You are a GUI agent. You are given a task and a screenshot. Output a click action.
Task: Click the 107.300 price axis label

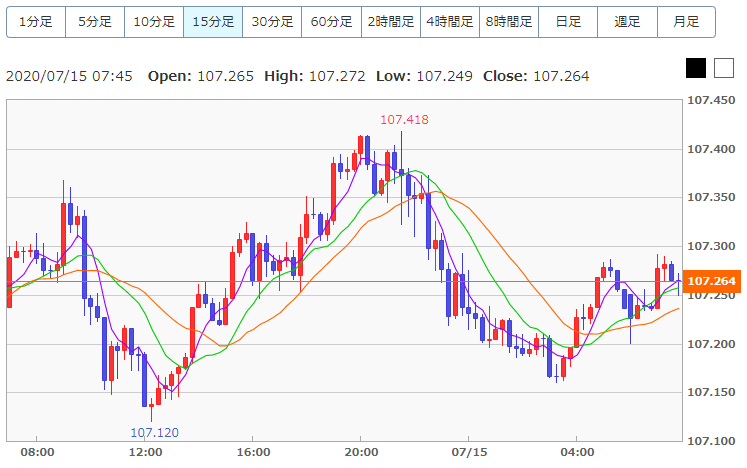point(711,246)
